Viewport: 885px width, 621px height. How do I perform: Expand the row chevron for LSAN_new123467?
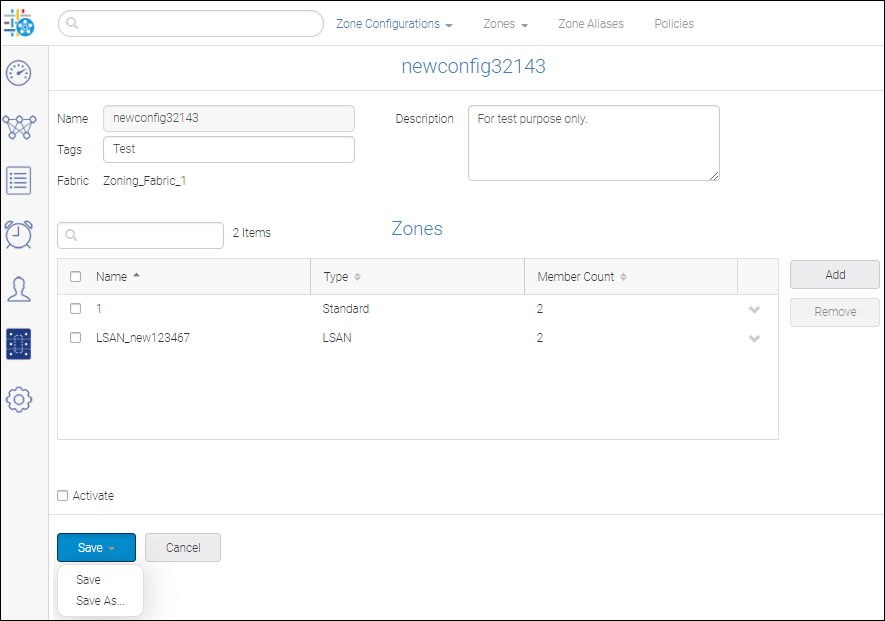coord(754,339)
